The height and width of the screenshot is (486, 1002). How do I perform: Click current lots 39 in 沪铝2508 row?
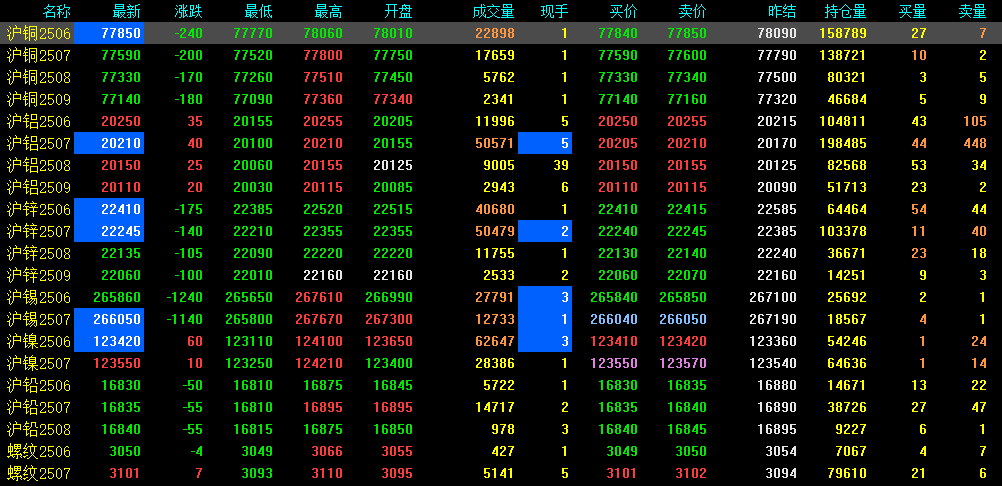(x=560, y=166)
